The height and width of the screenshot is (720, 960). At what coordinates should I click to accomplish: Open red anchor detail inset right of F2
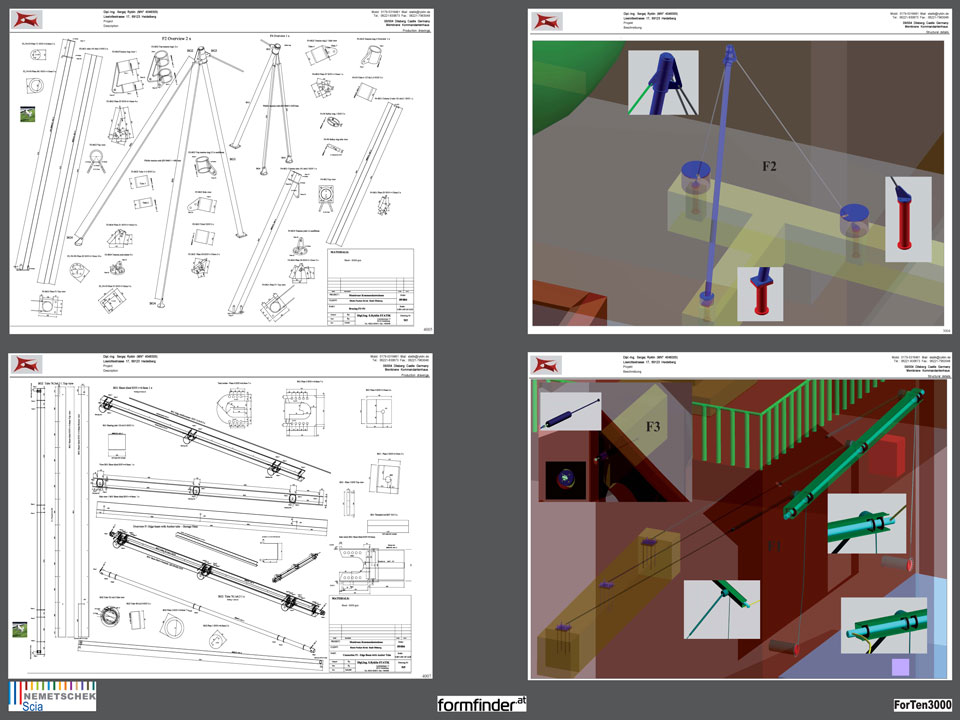pyautogui.click(x=906, y=214)
